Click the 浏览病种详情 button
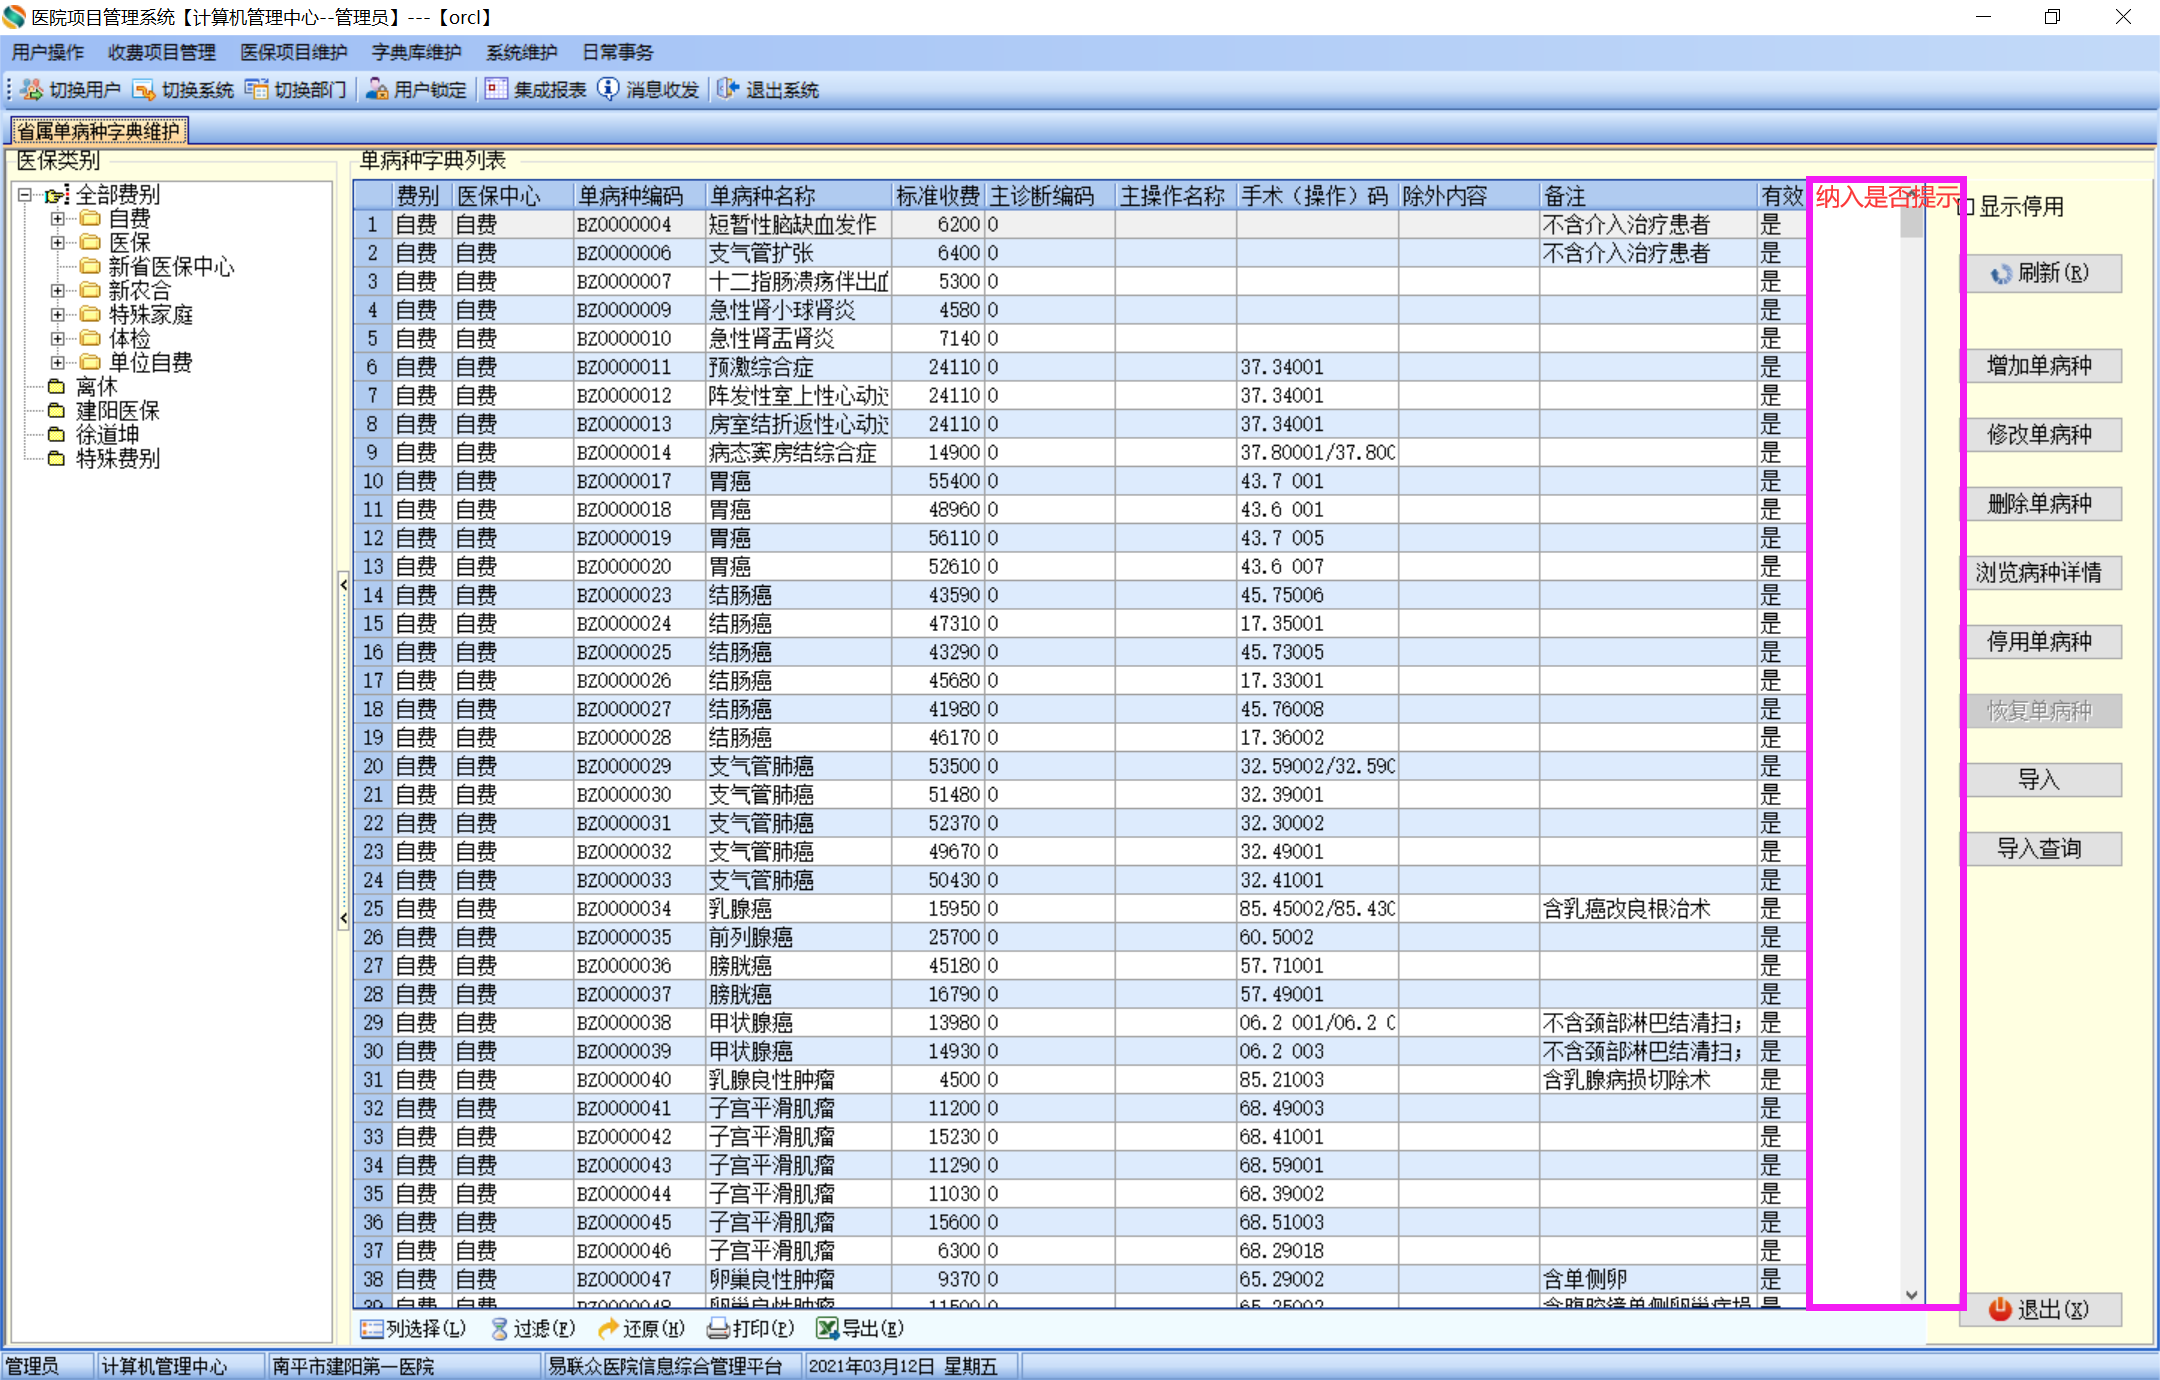Screen dimensions: 2160x1380 pos(2039,573)
